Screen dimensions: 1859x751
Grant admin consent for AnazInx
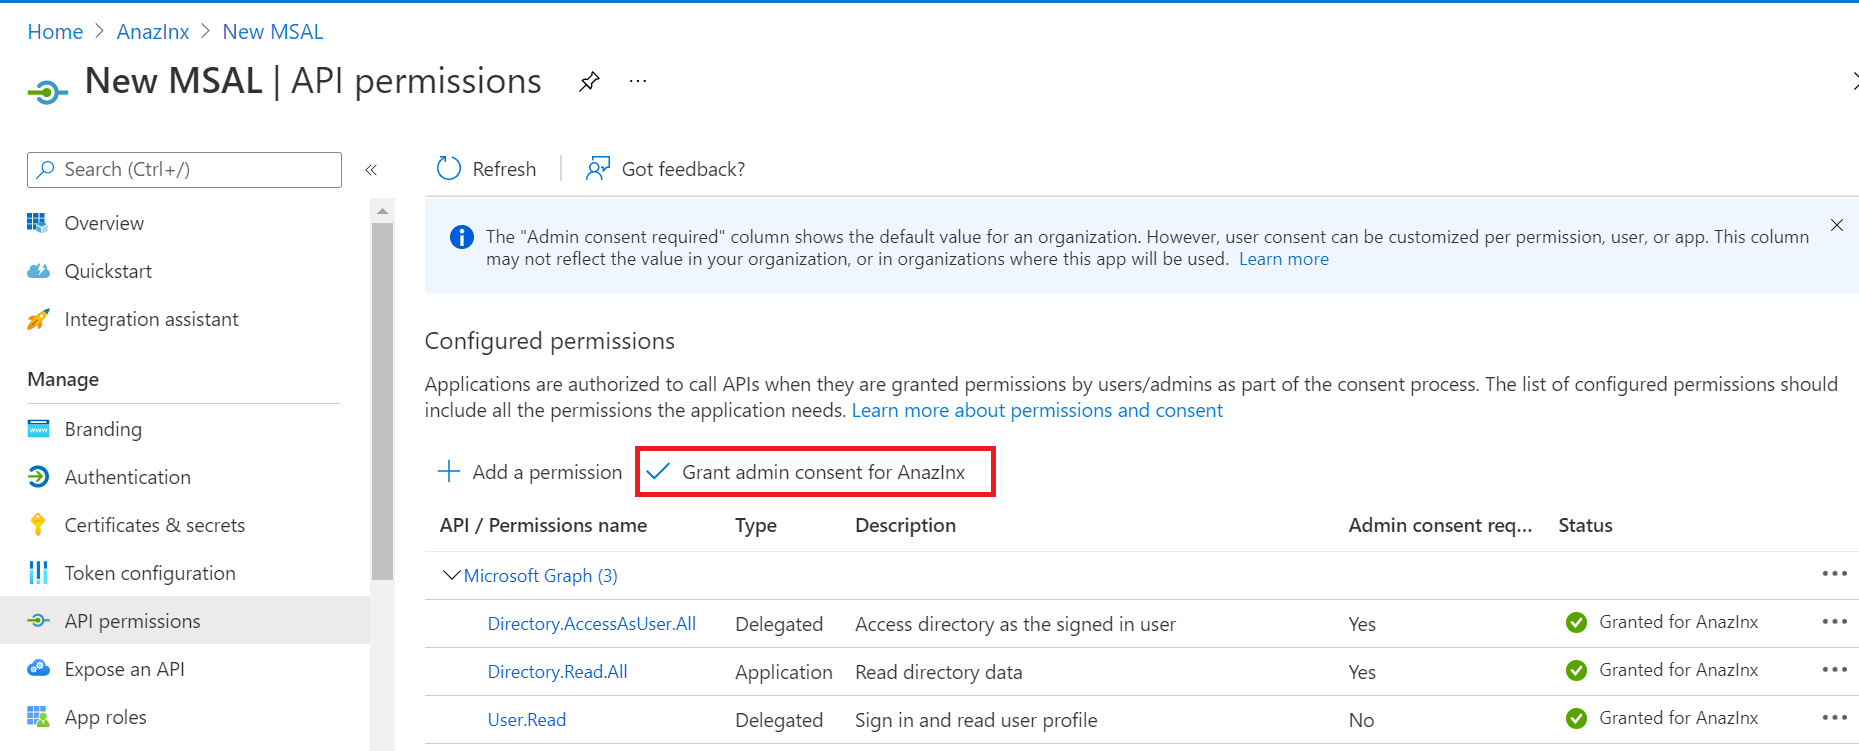pyautogui.click(x=814, y=472)
